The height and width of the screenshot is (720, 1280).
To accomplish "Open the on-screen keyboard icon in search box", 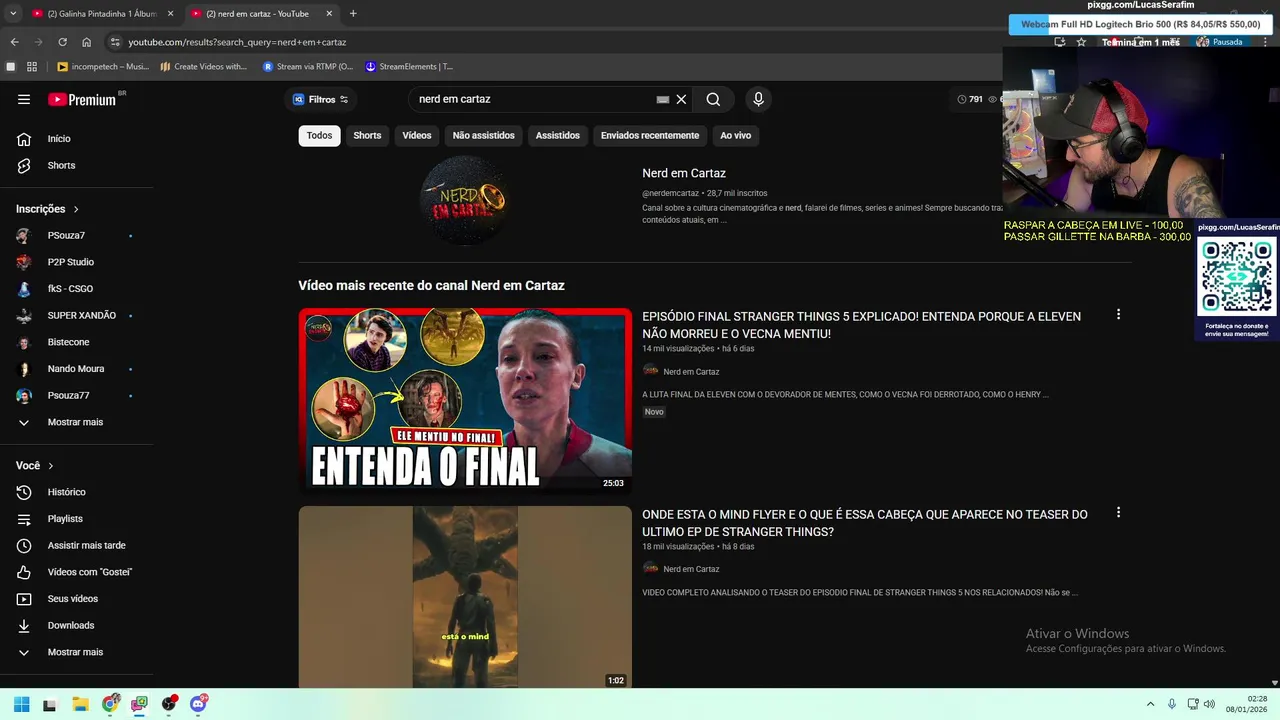I will (x=662, y=99).
